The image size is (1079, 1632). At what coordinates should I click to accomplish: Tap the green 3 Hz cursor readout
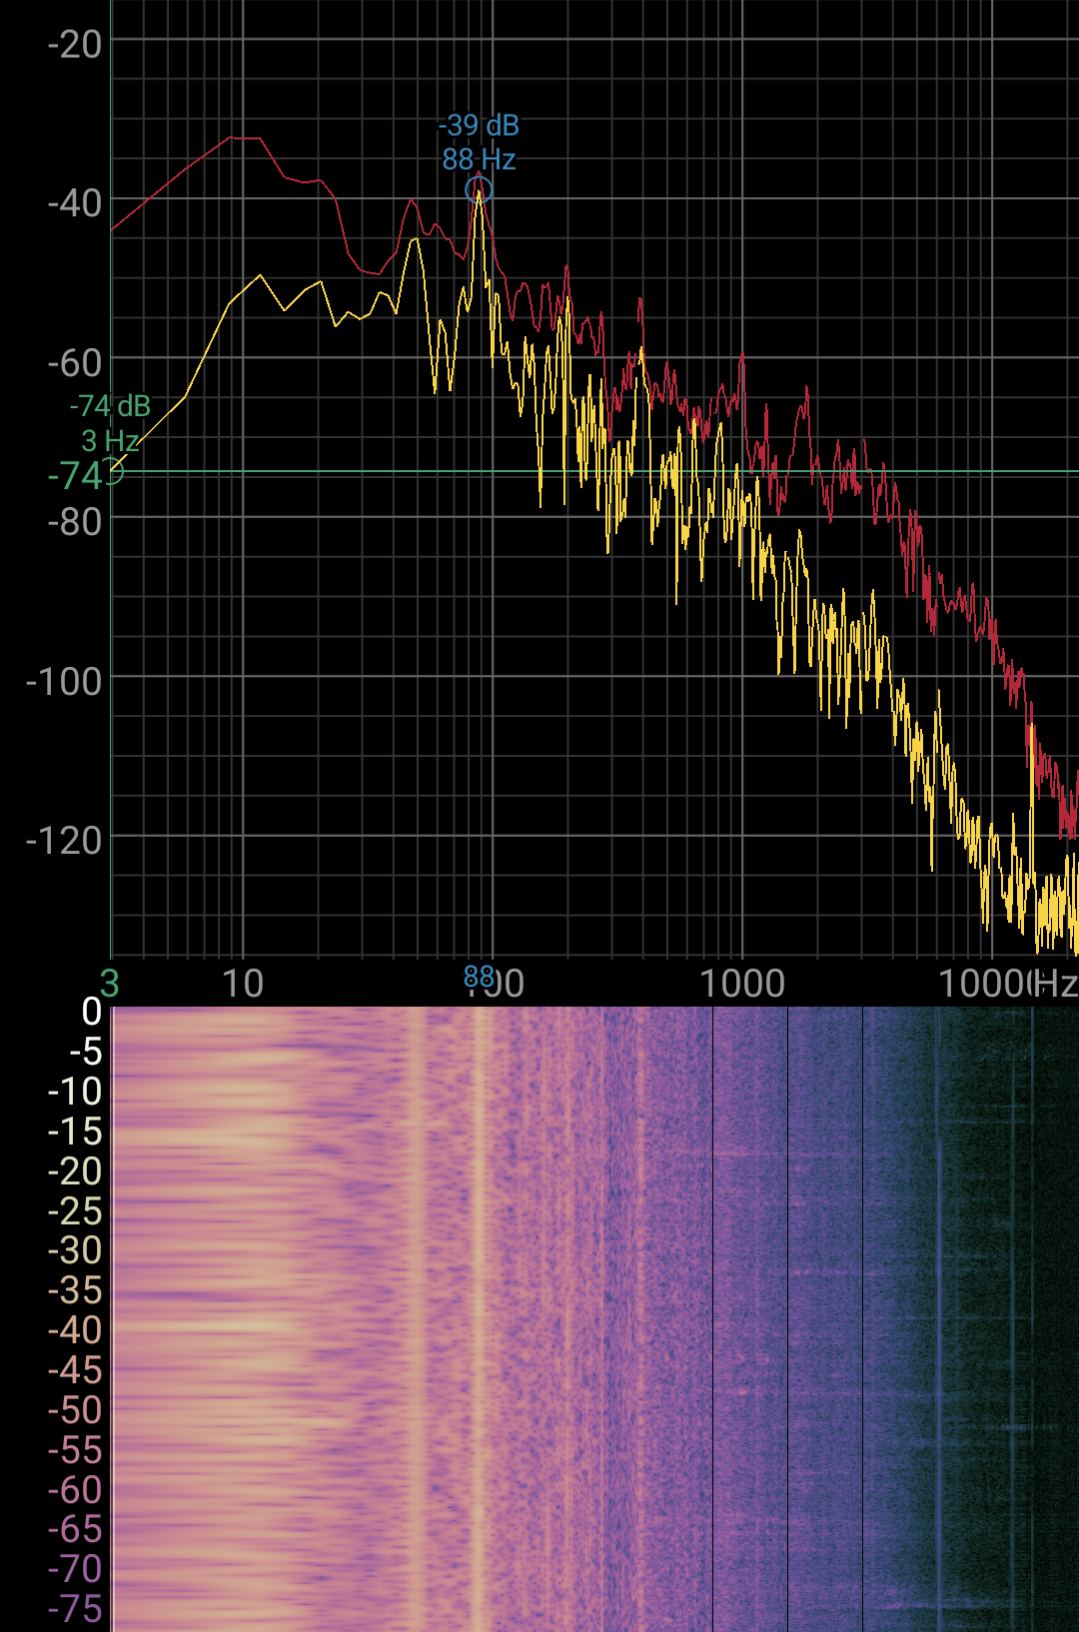tap(110, 441)
